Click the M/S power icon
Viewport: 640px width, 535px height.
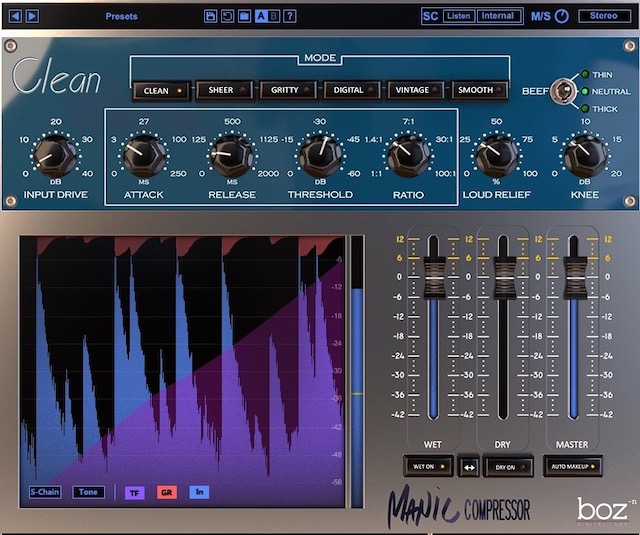pos(562,16)
